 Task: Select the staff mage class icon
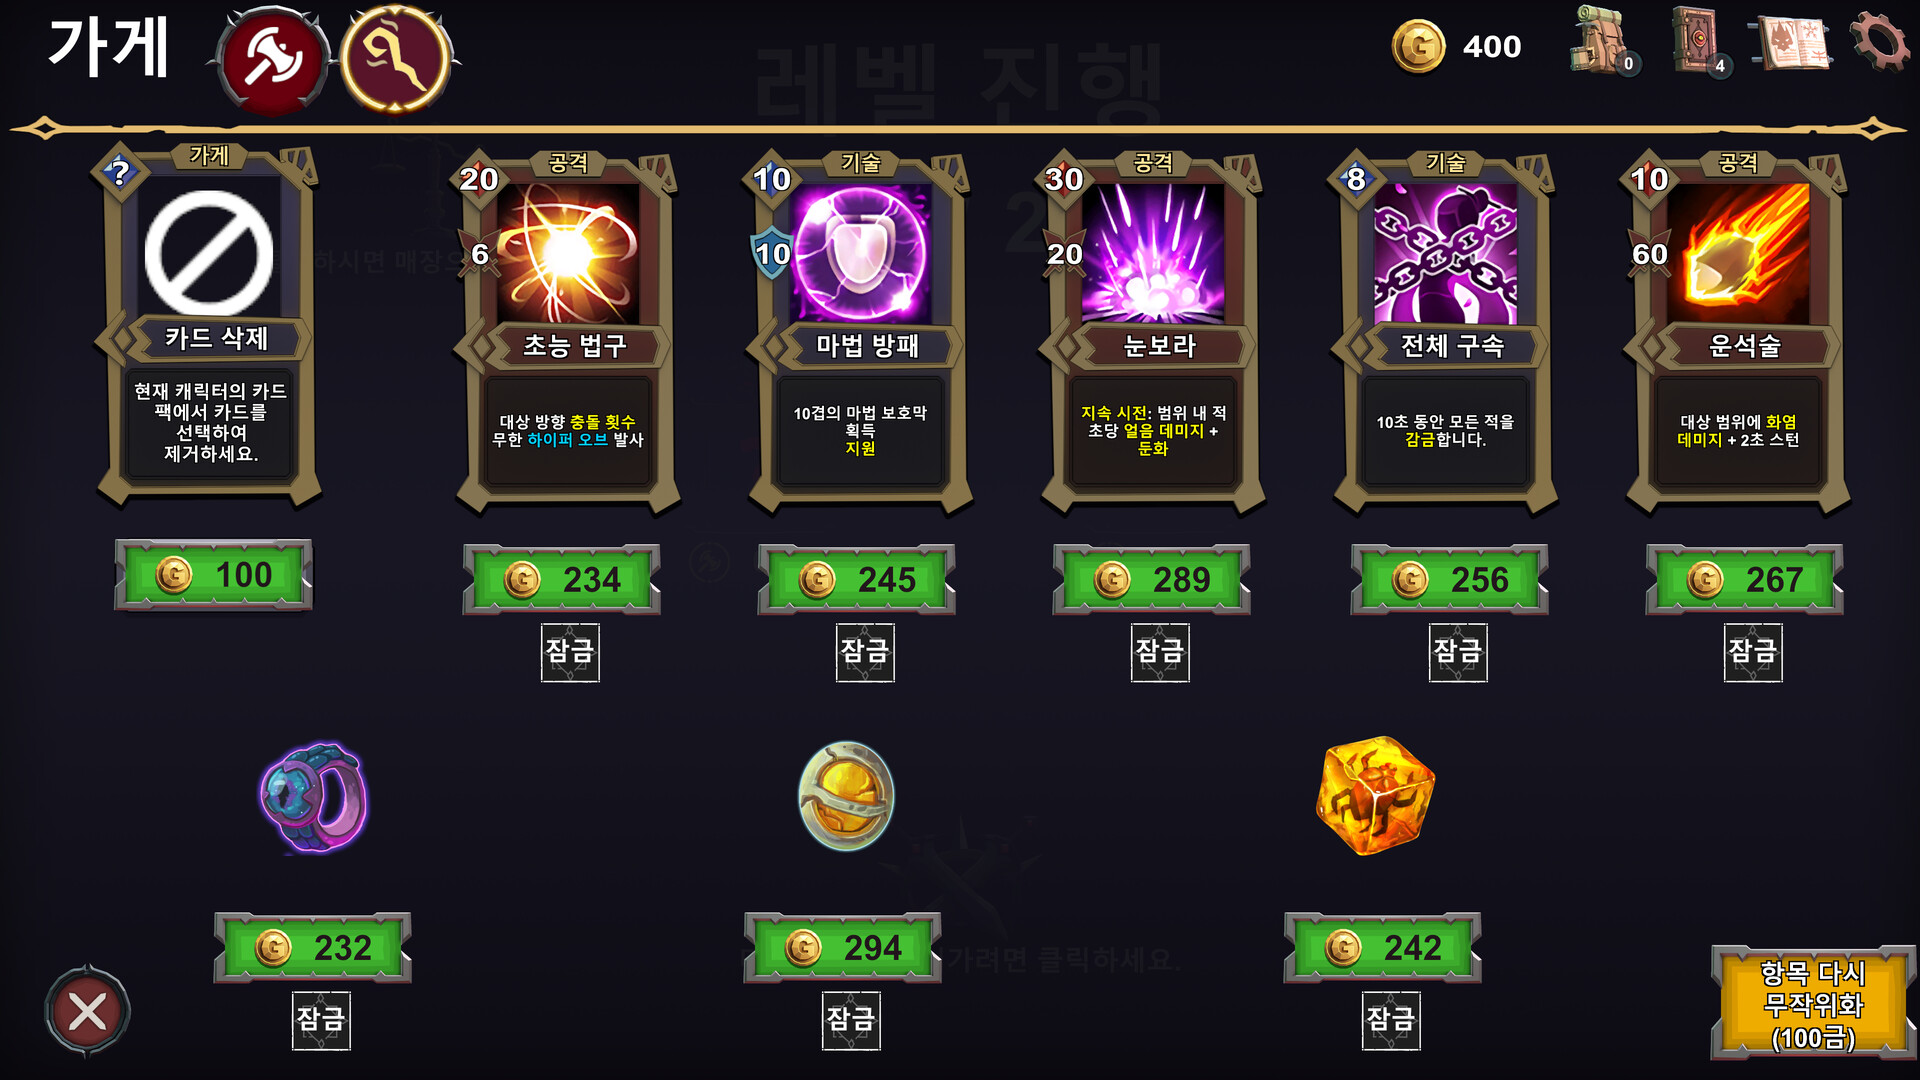point(396,60)
